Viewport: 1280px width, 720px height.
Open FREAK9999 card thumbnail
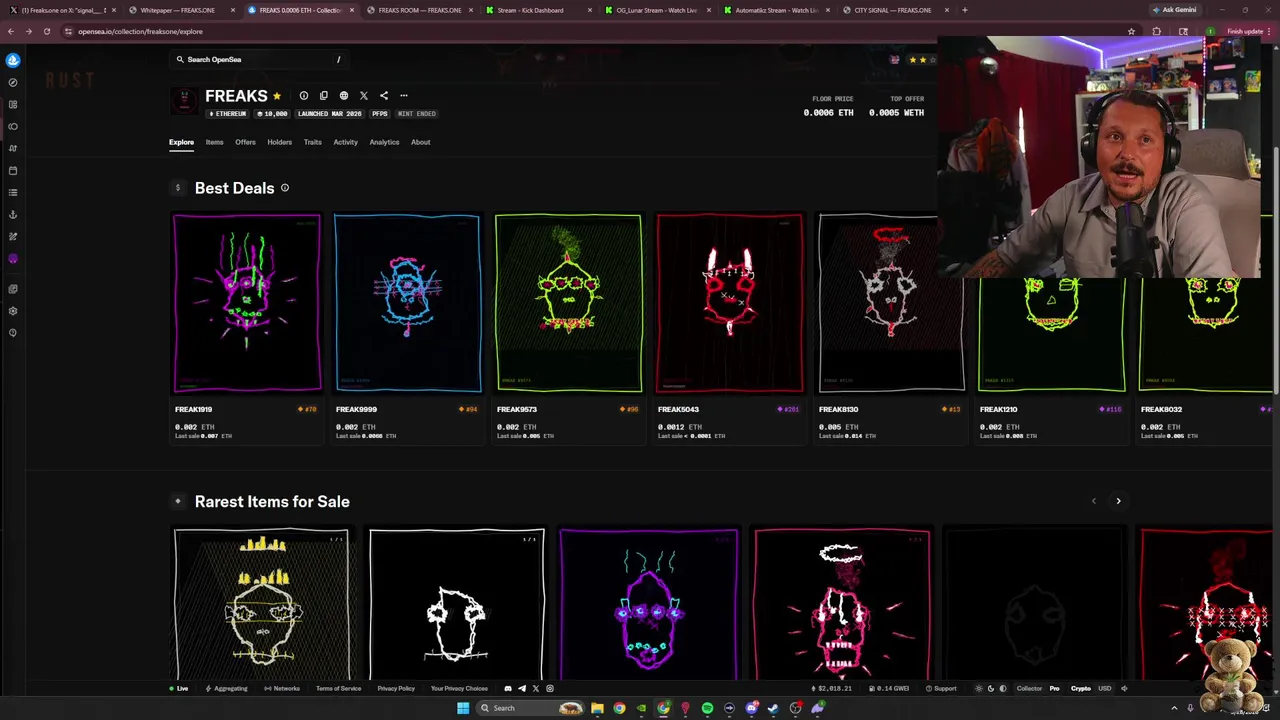(408, 303)
